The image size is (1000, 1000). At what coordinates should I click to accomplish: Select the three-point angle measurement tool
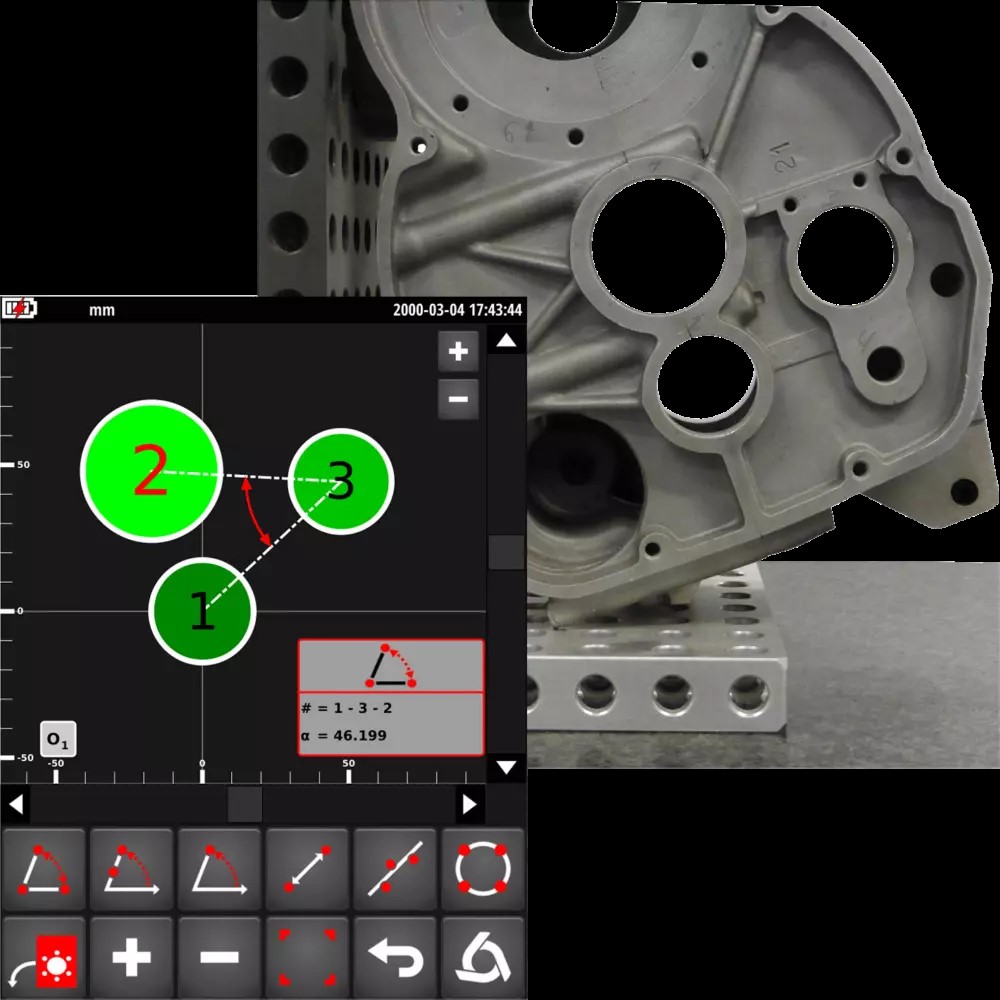(x=43, y=869)
